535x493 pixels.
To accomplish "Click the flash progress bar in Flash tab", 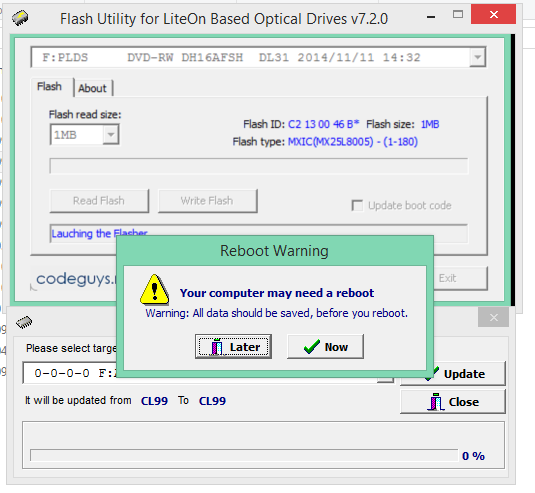I will (x=259, y=166).
